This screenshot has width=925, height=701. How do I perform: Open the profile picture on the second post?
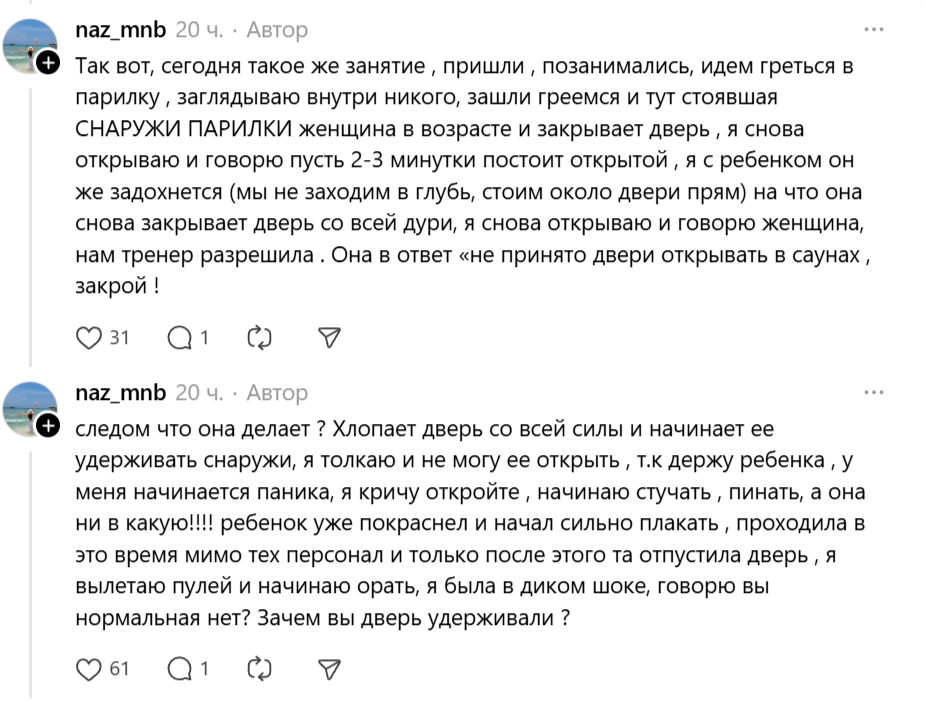coord(30,408)
